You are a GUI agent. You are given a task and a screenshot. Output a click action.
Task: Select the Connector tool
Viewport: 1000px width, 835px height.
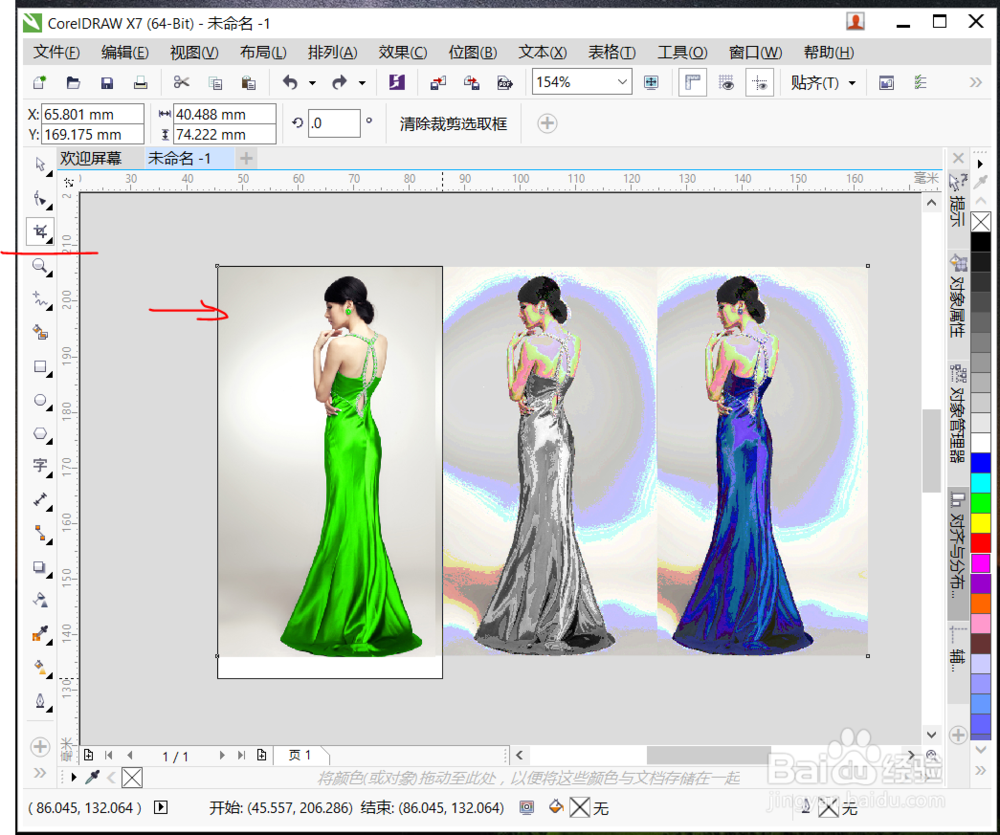point(40,533)
